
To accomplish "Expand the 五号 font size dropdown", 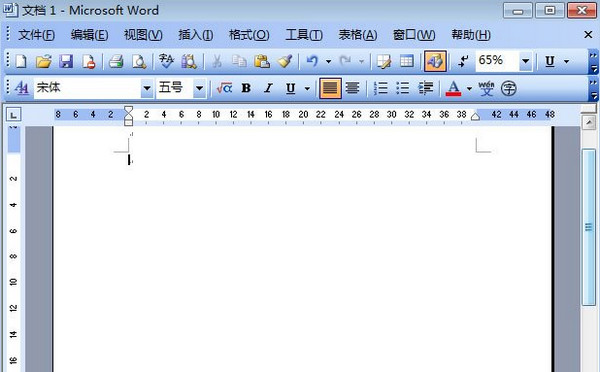I will click(x=199, y=88).
